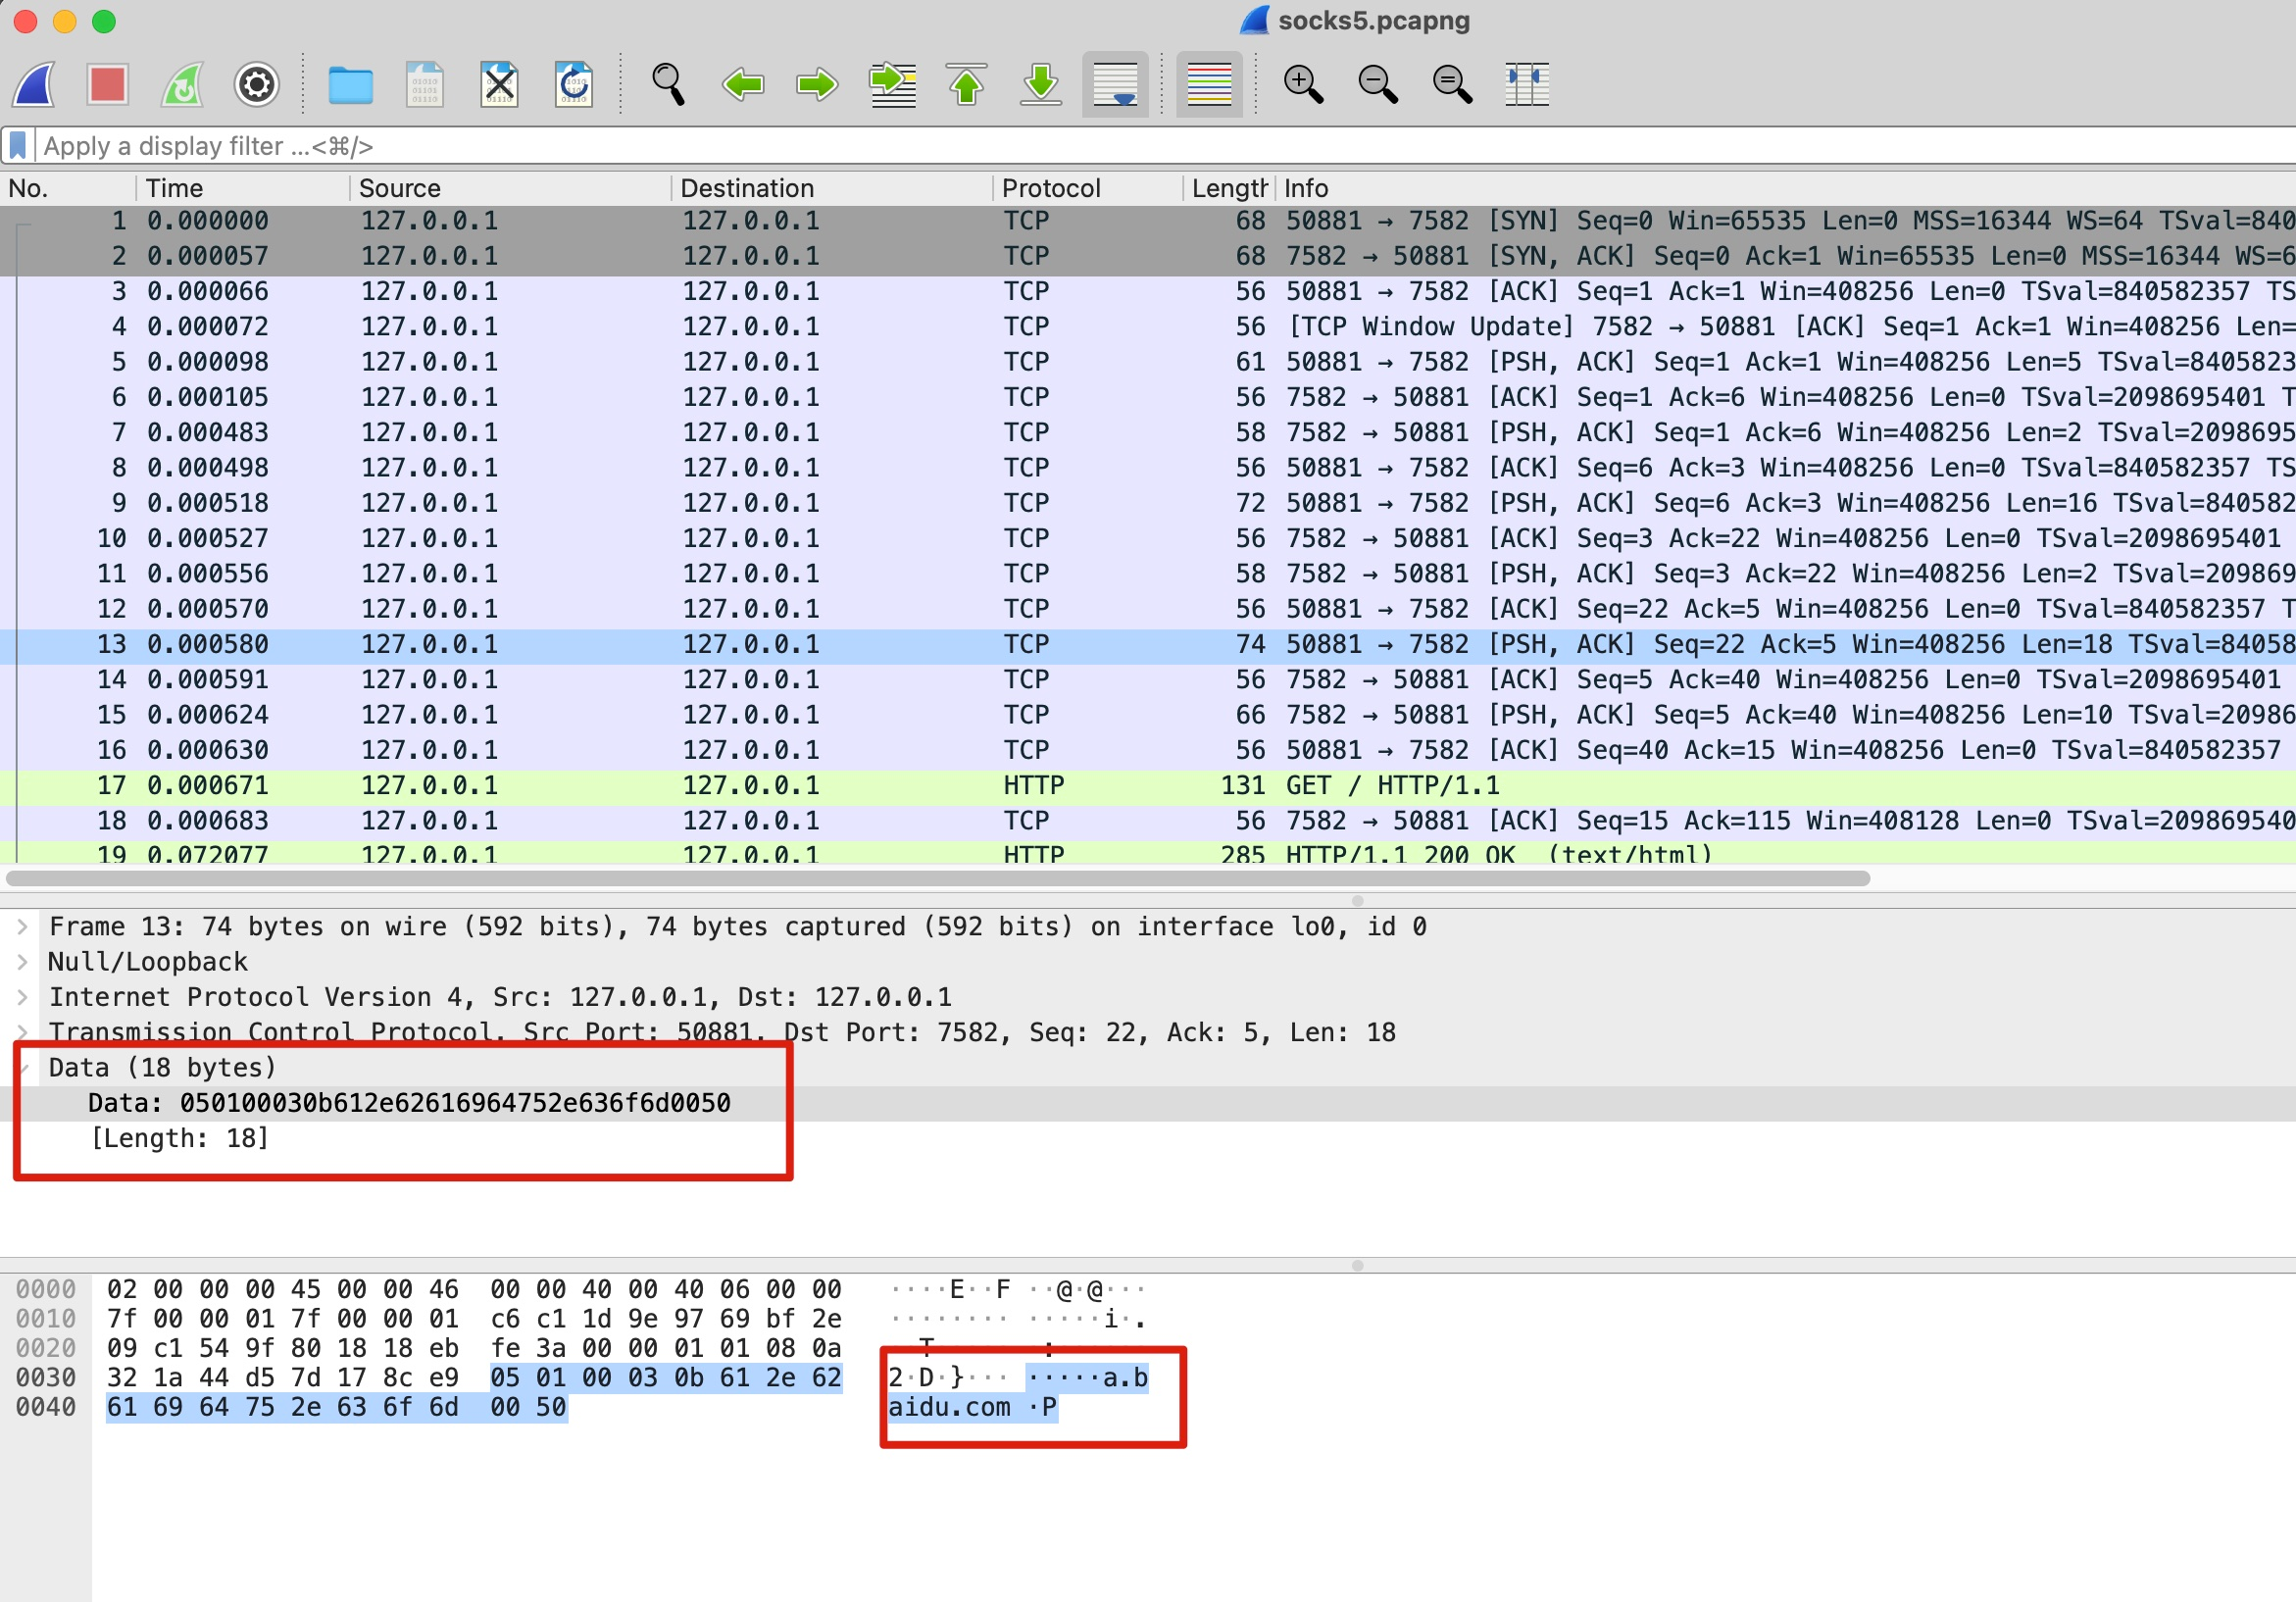Click the zoom in magnifier icon
Image resolution: width=2296 pixels, height=1602 pixels.
pyautogui.click(x=1303, y=84)
